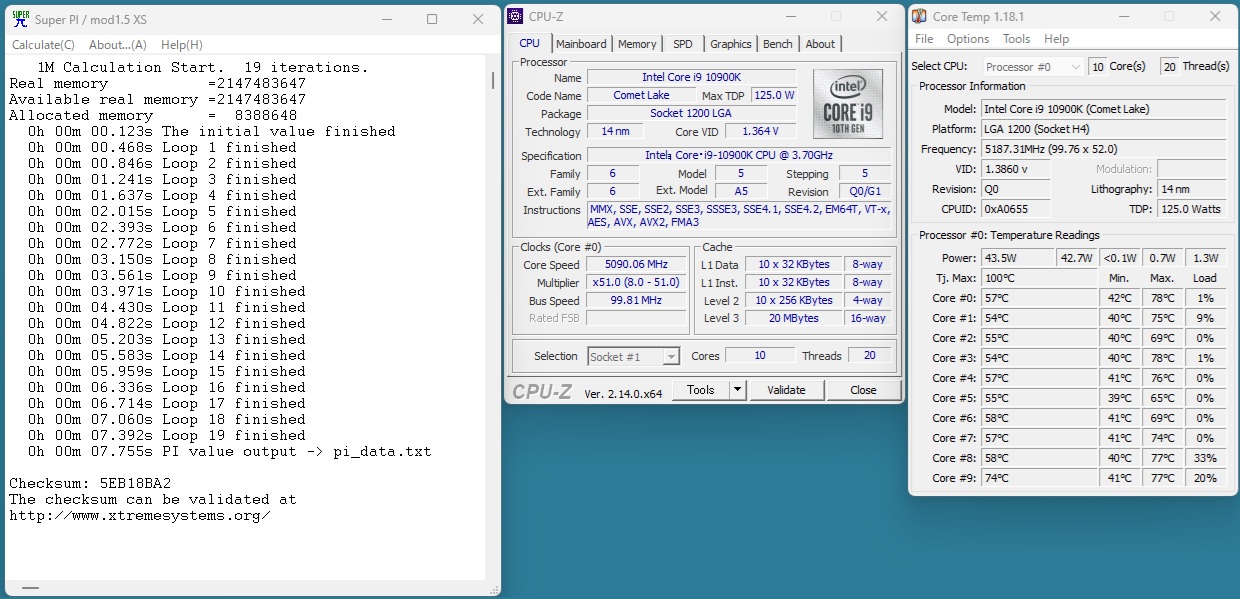
Task: Open the Calculate(C) menu in Super PI
Action: pyautogui.click(x=43, y=45)
